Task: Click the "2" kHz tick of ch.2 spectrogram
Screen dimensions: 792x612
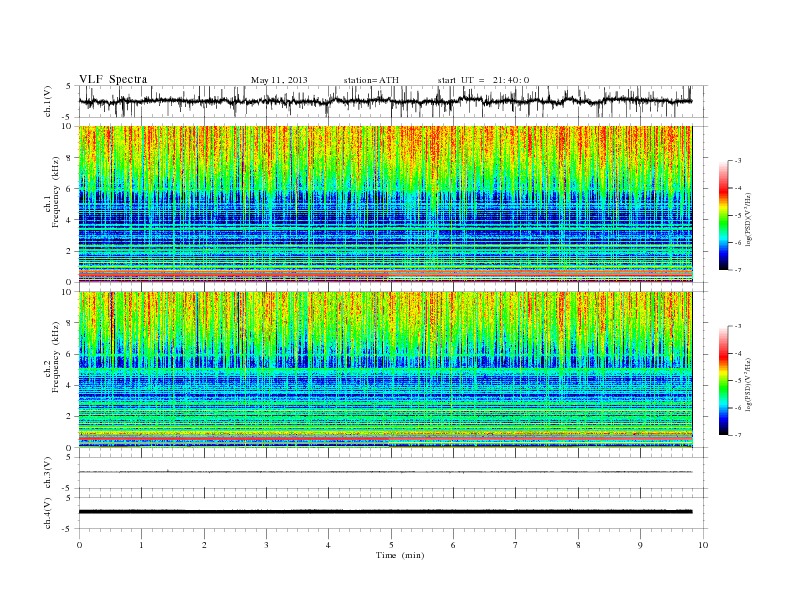Action: (x=70, y=417)
